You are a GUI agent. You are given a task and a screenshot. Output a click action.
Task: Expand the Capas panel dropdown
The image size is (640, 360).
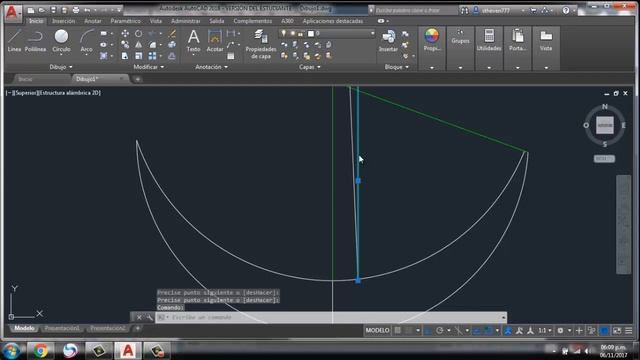tap(310, 67)
